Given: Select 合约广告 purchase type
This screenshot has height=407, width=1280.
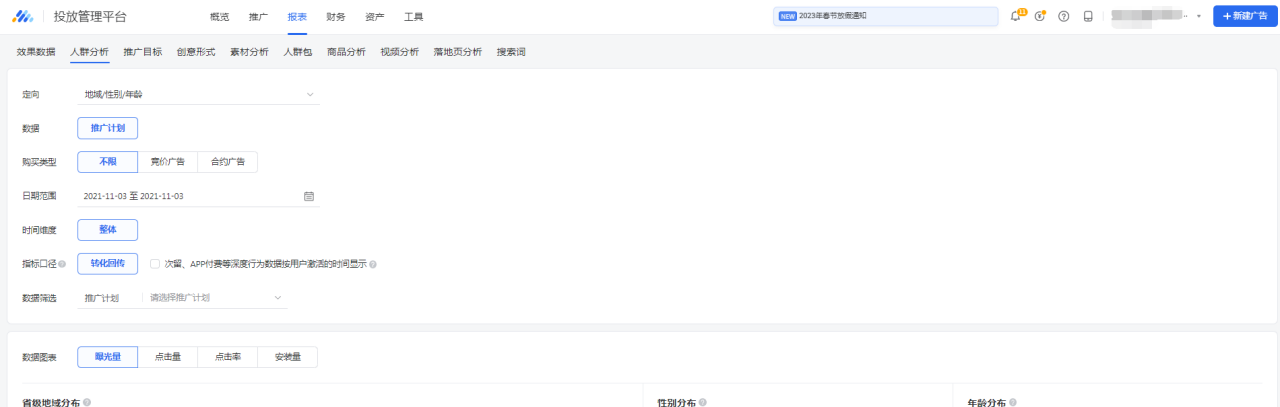Looking at the screenshot, I should (x=228, y=162).
